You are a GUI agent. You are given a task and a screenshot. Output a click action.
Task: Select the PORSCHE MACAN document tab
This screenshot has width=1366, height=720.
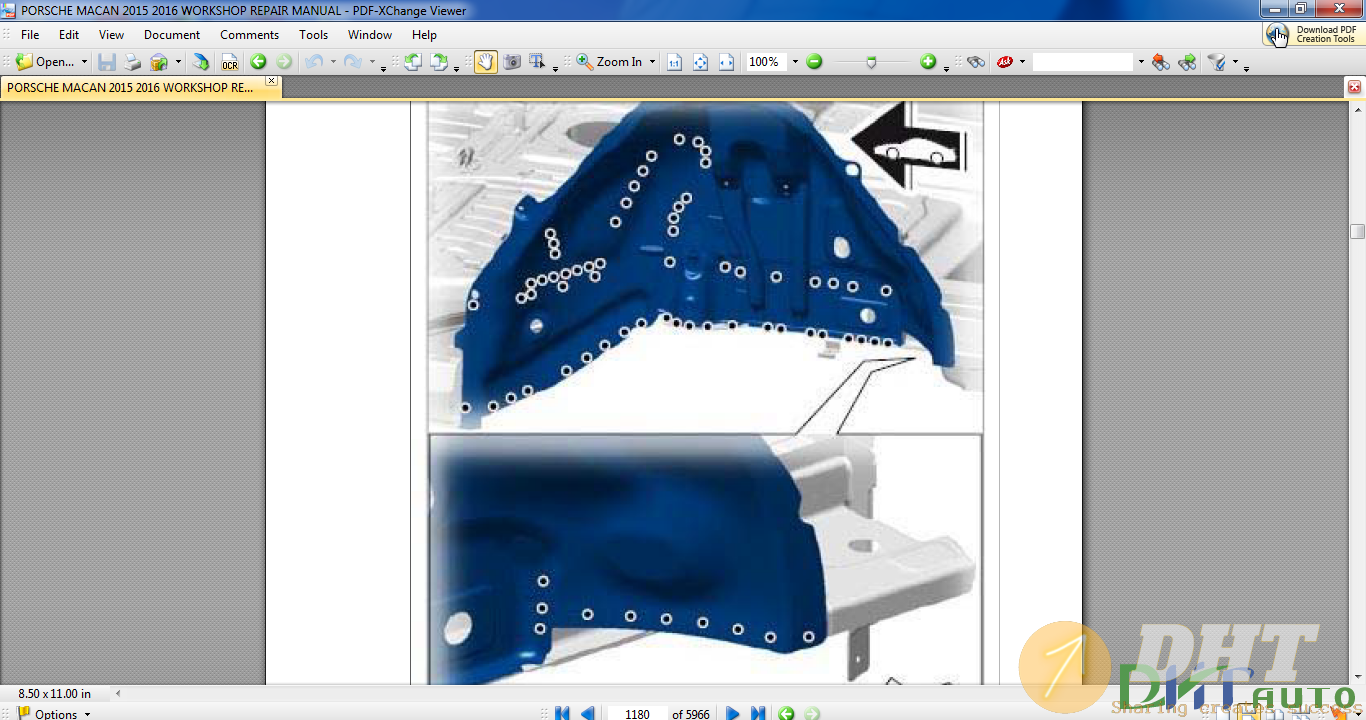130,88
